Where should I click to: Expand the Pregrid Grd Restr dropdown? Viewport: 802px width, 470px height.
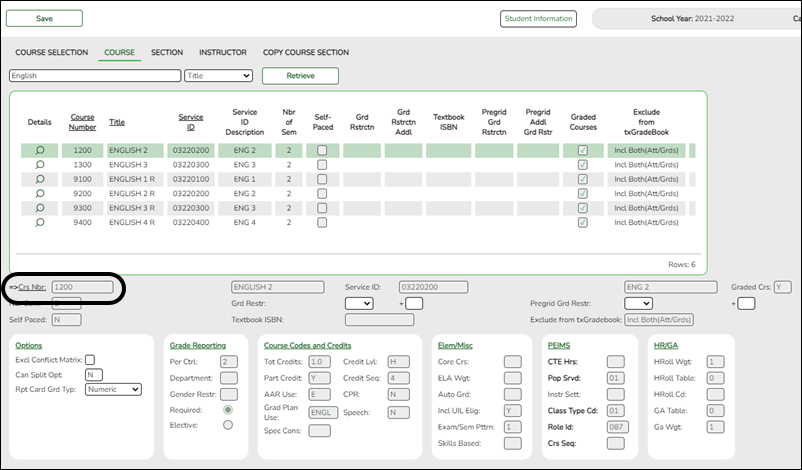click(x=638, y=303)
